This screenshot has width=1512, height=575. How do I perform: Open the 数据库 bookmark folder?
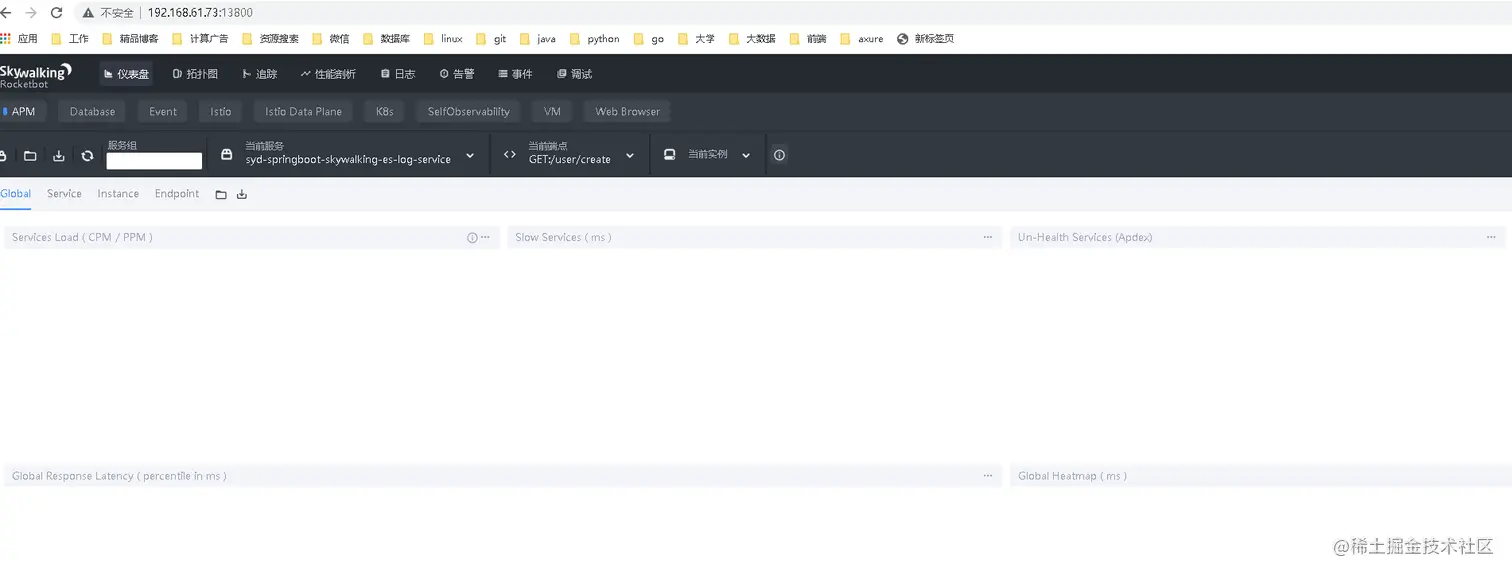386,39
